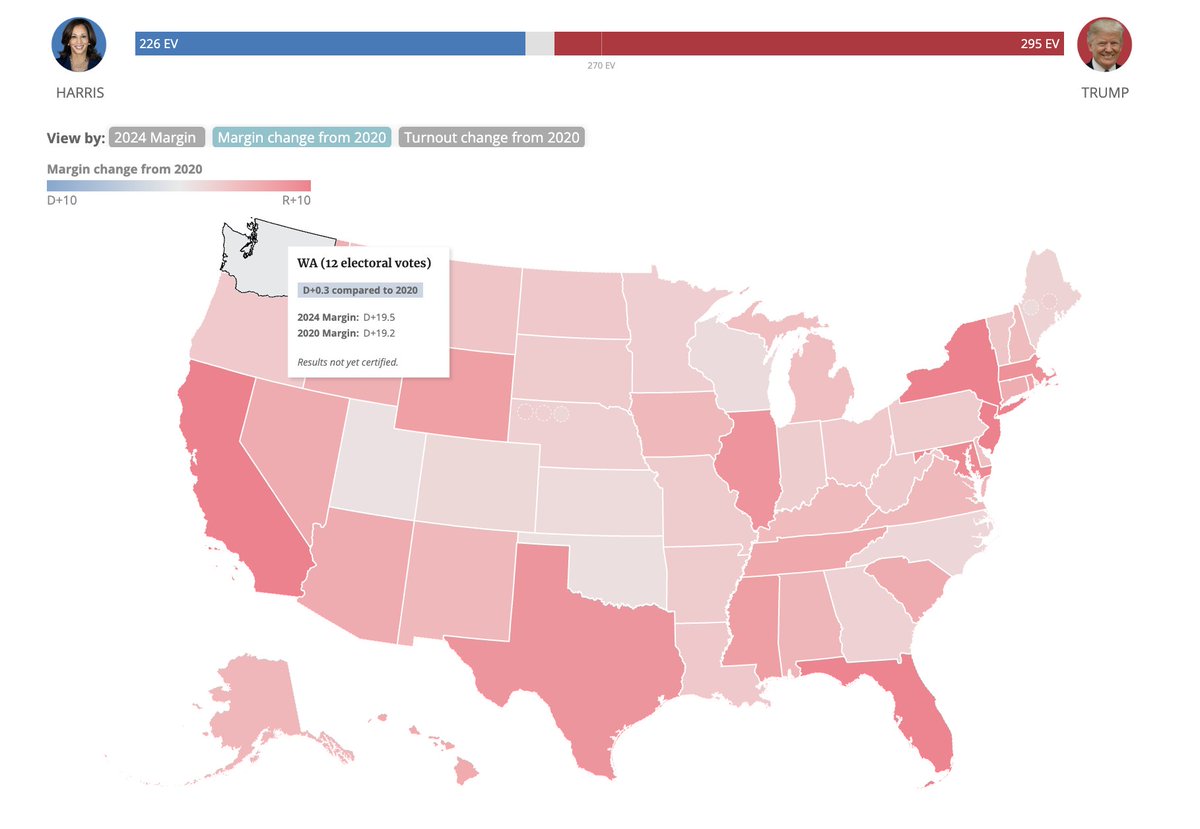Click the gray undecided segment of EV bar
This screenshot has height=829, width=1200.
click(x=539, y=44)
